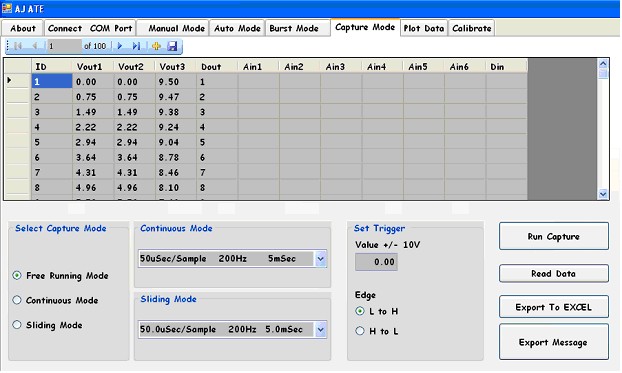Image resolution: width=622 pixels, height=373 pixels.
Task: Select ID cell with value 1
Action: point(52,81)
